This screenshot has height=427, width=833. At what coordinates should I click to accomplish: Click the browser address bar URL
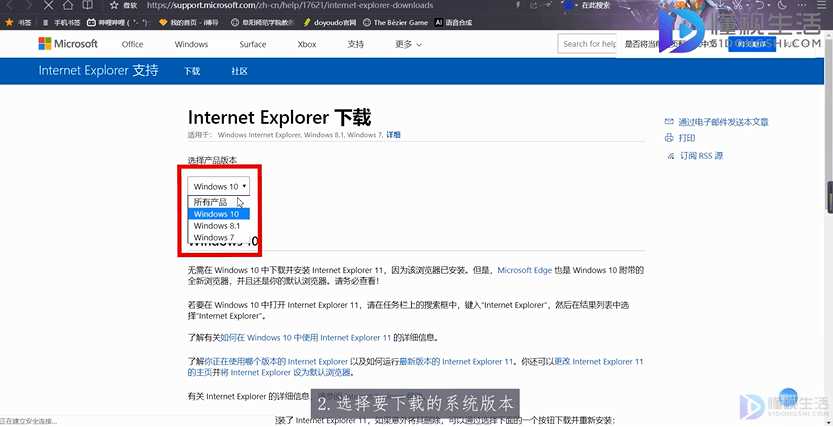[x=290, y=5]
